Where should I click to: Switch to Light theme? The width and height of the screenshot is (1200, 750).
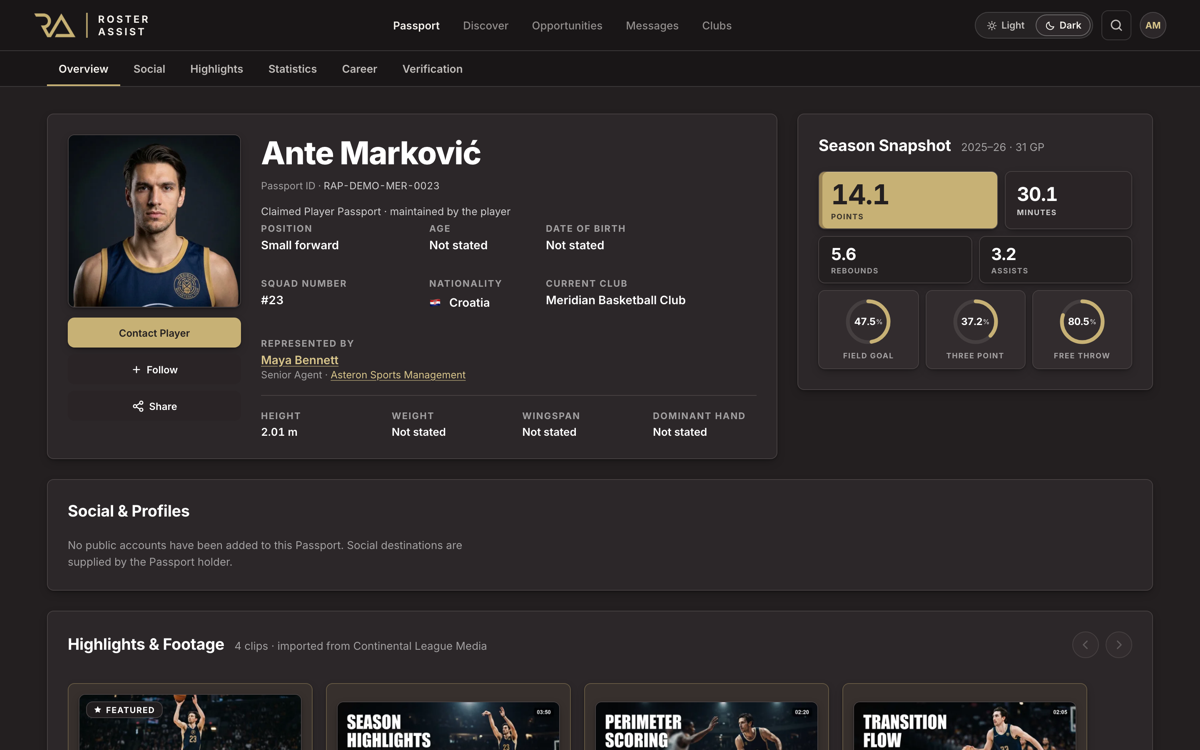coord(1006,25)
